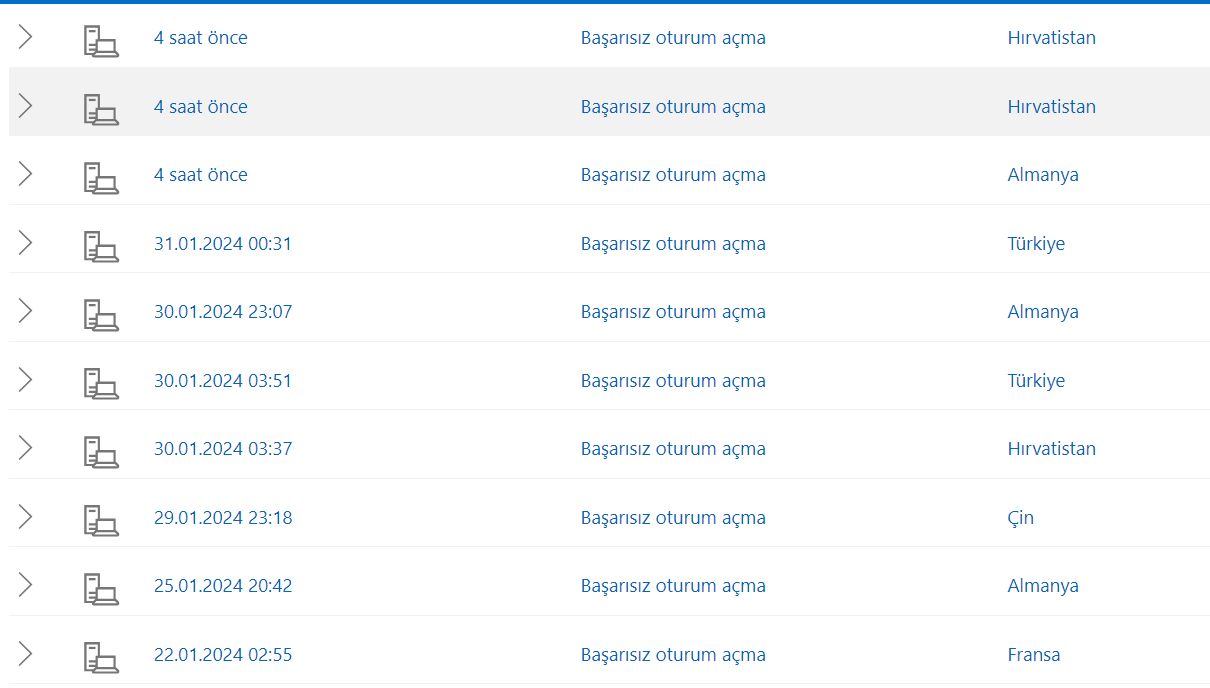
Task: Click computer icon for 25.01.2024 20:42 entry
Action: tap(100, 587)
